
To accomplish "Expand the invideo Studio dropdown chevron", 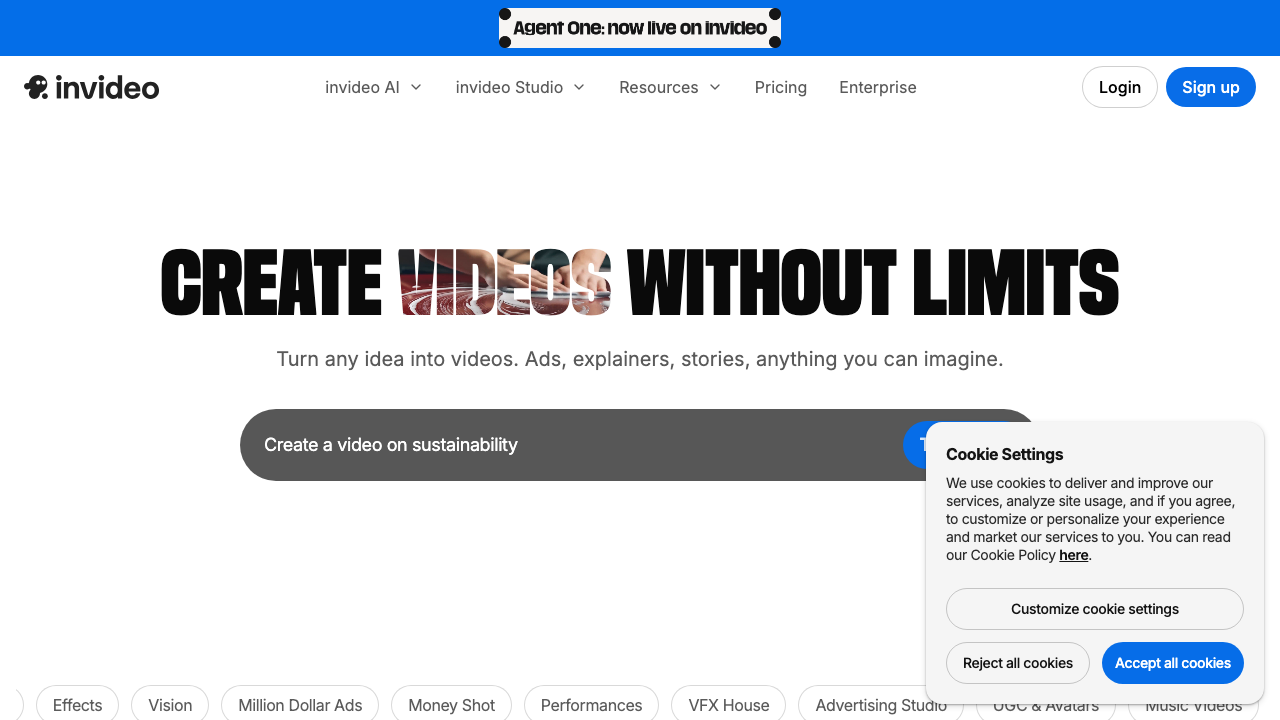I will [x=579, y=87].
